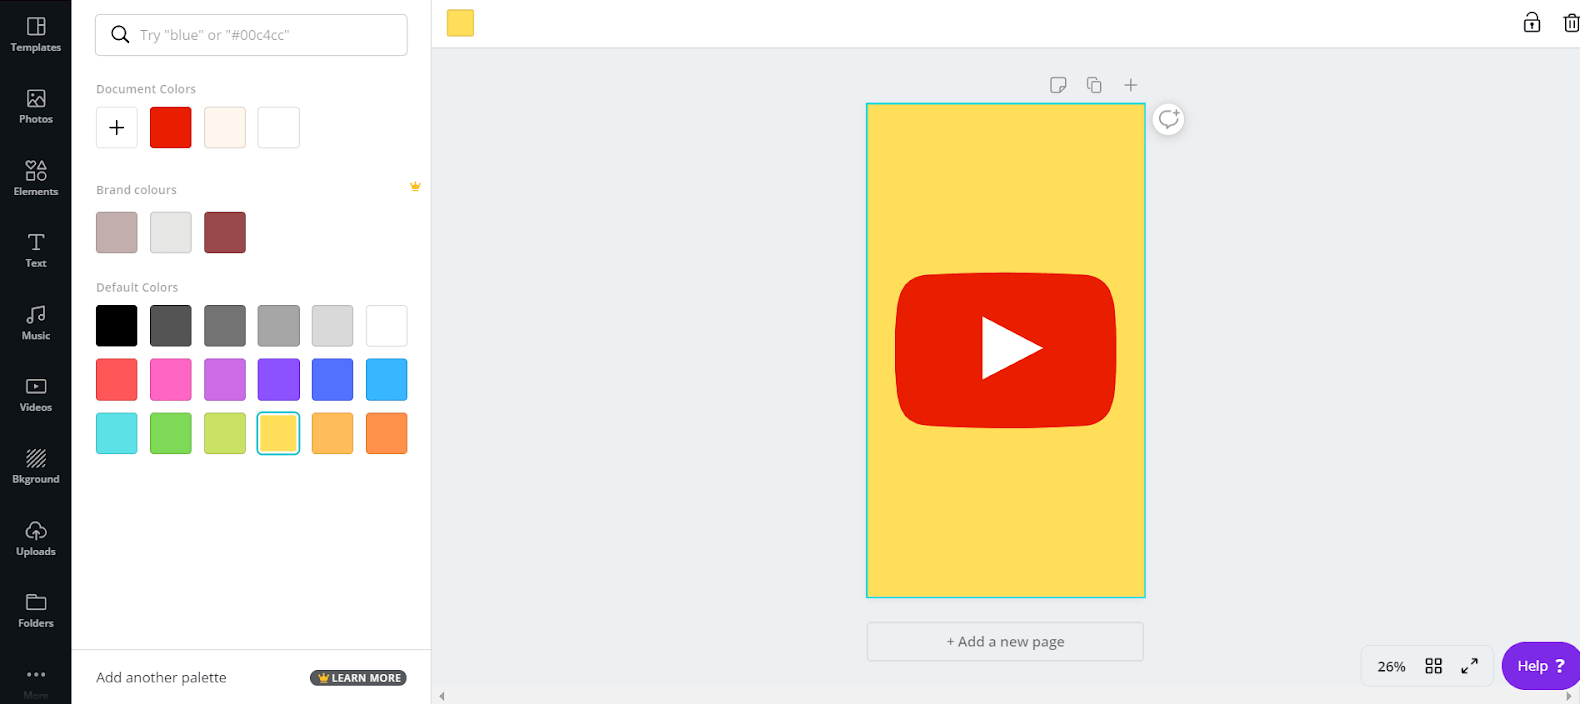Image resolution: width=1580 pixels, height=704 pixels.
Task: Open the Help button
Action: click(1541, 666)
